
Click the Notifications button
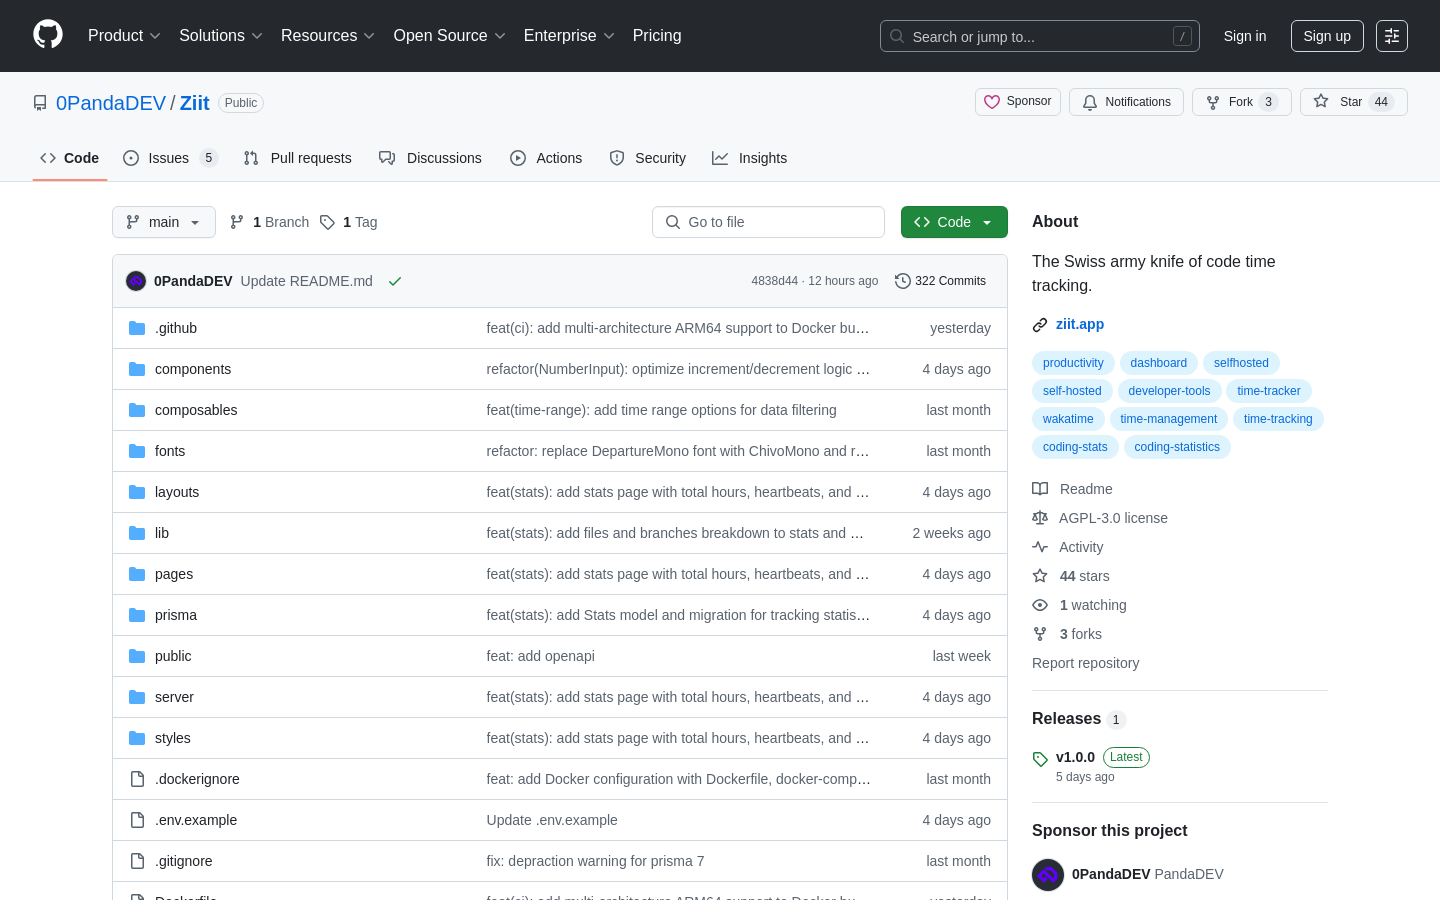[1126, 102]
